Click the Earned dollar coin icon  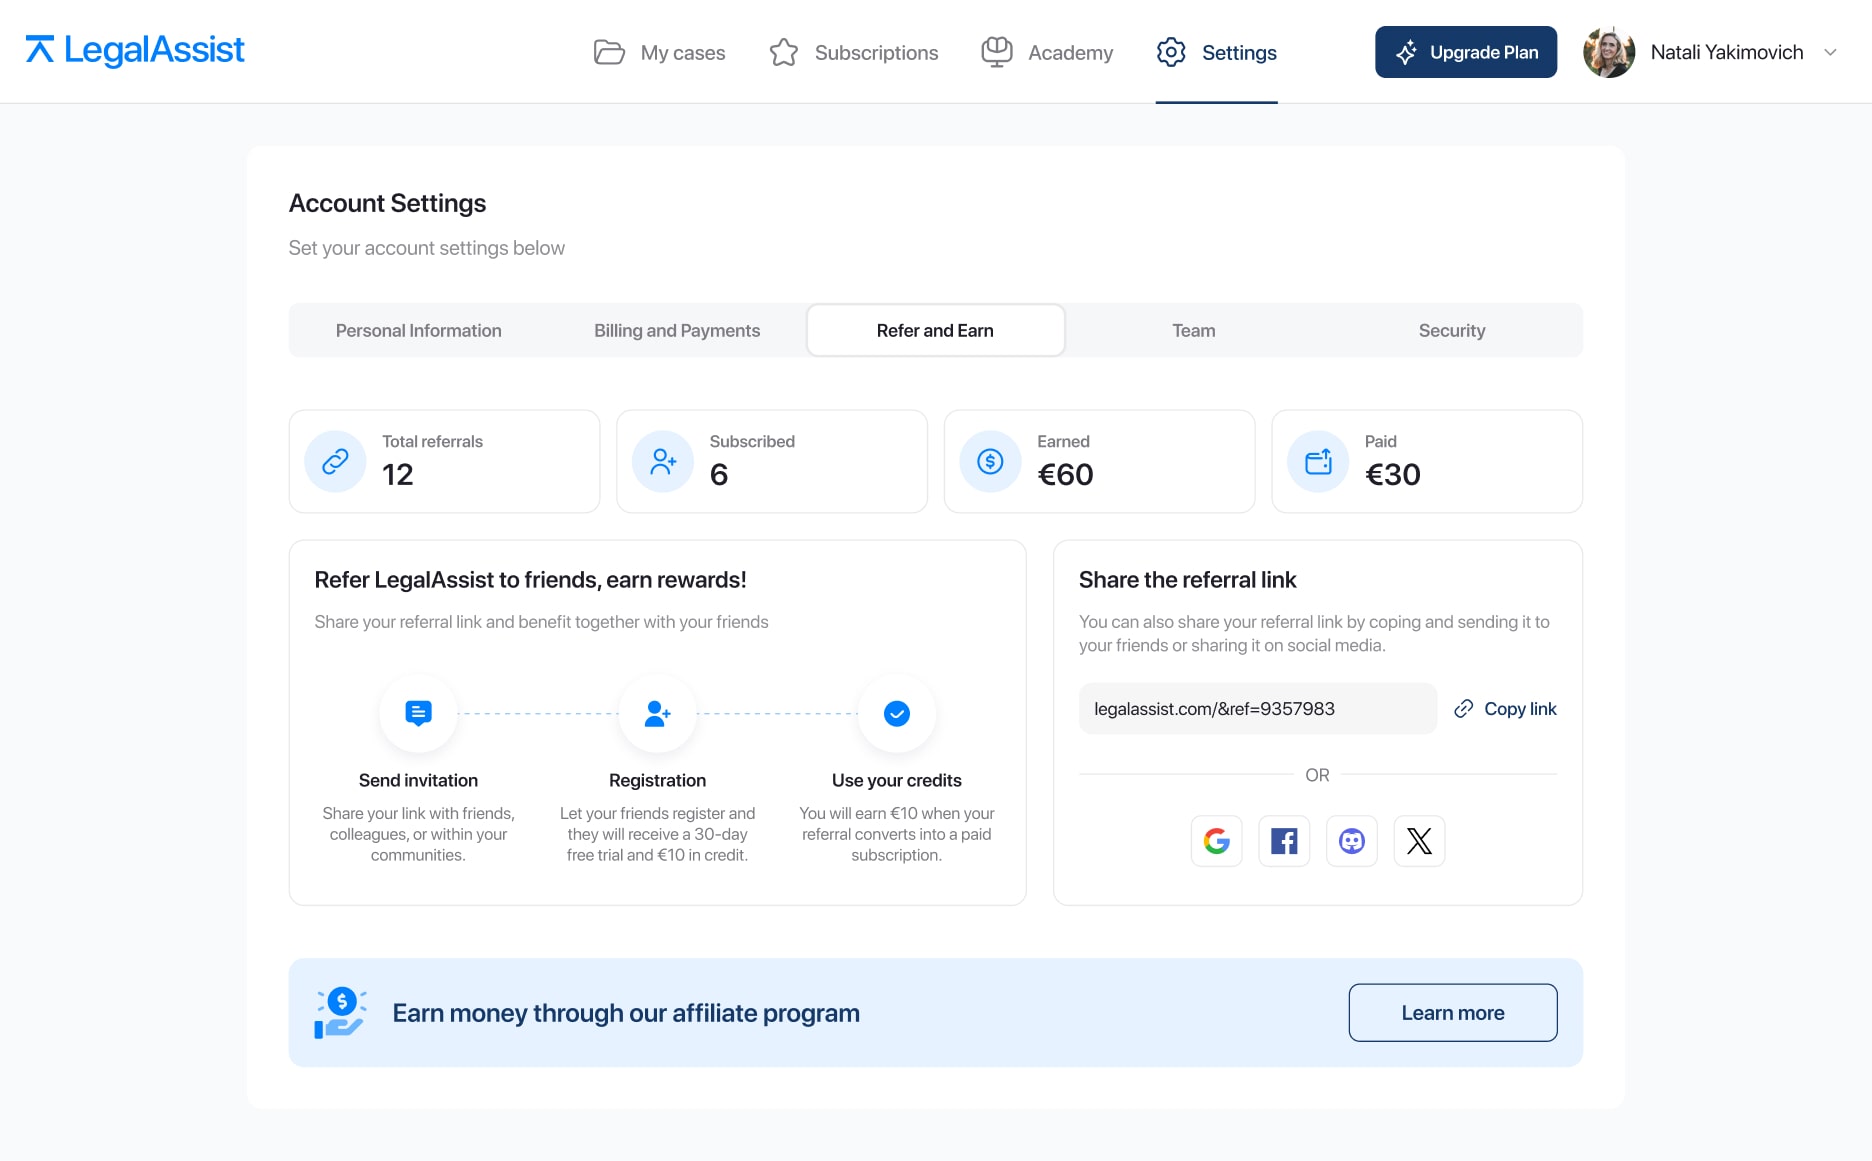tap(990, 461)
